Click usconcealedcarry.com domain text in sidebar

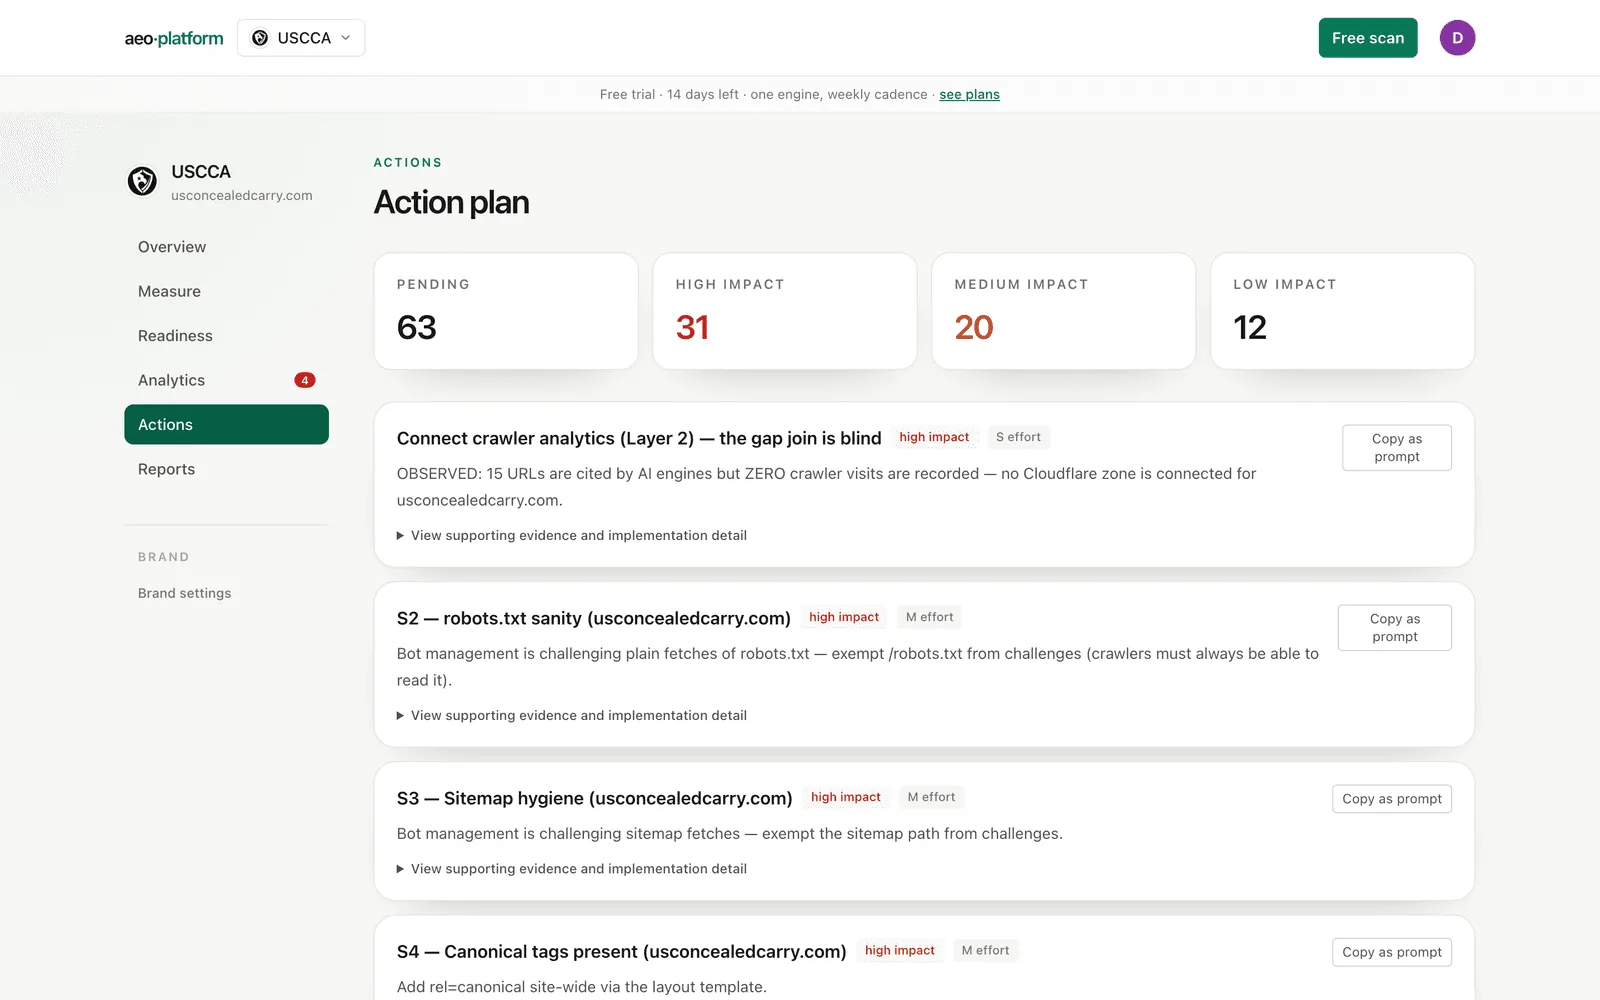242,196
